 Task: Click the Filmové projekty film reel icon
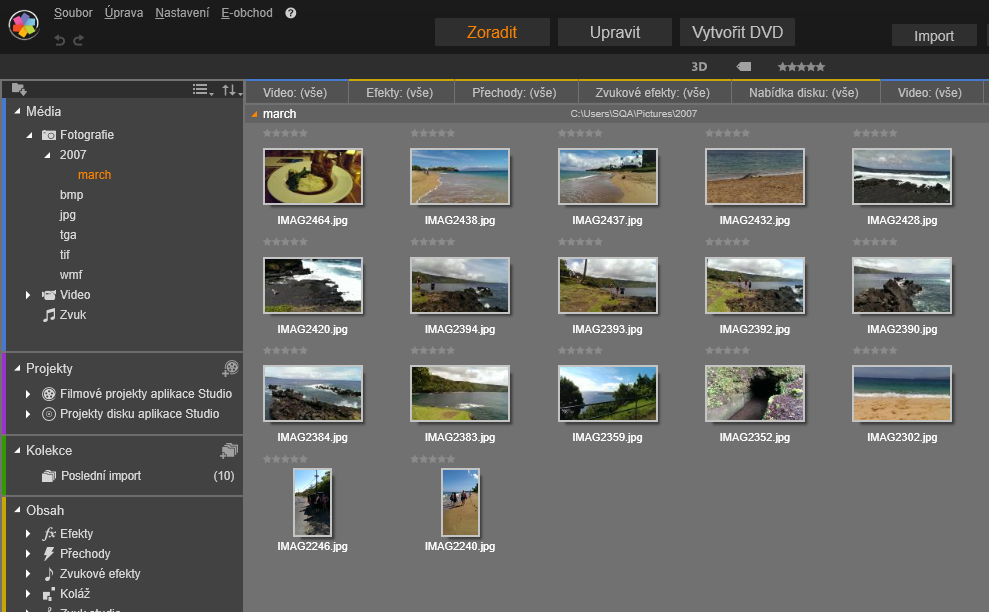[x=49, y=394]
